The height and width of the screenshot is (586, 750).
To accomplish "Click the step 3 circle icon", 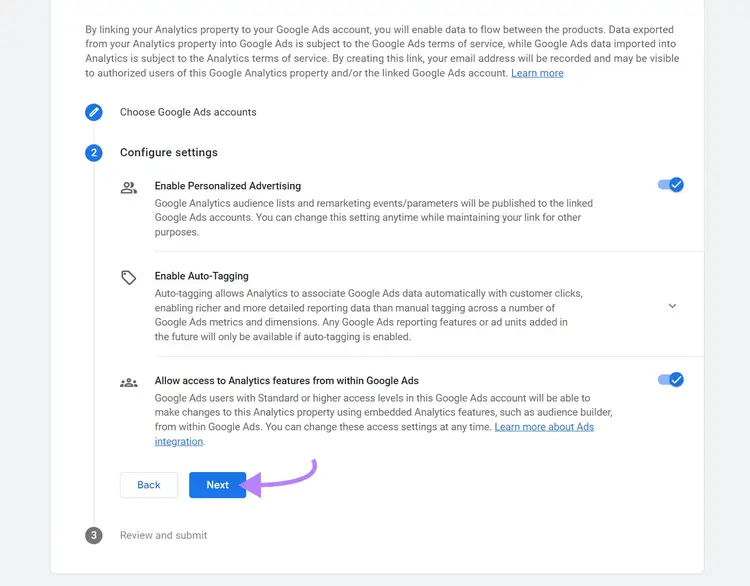I will pos(94,535).
